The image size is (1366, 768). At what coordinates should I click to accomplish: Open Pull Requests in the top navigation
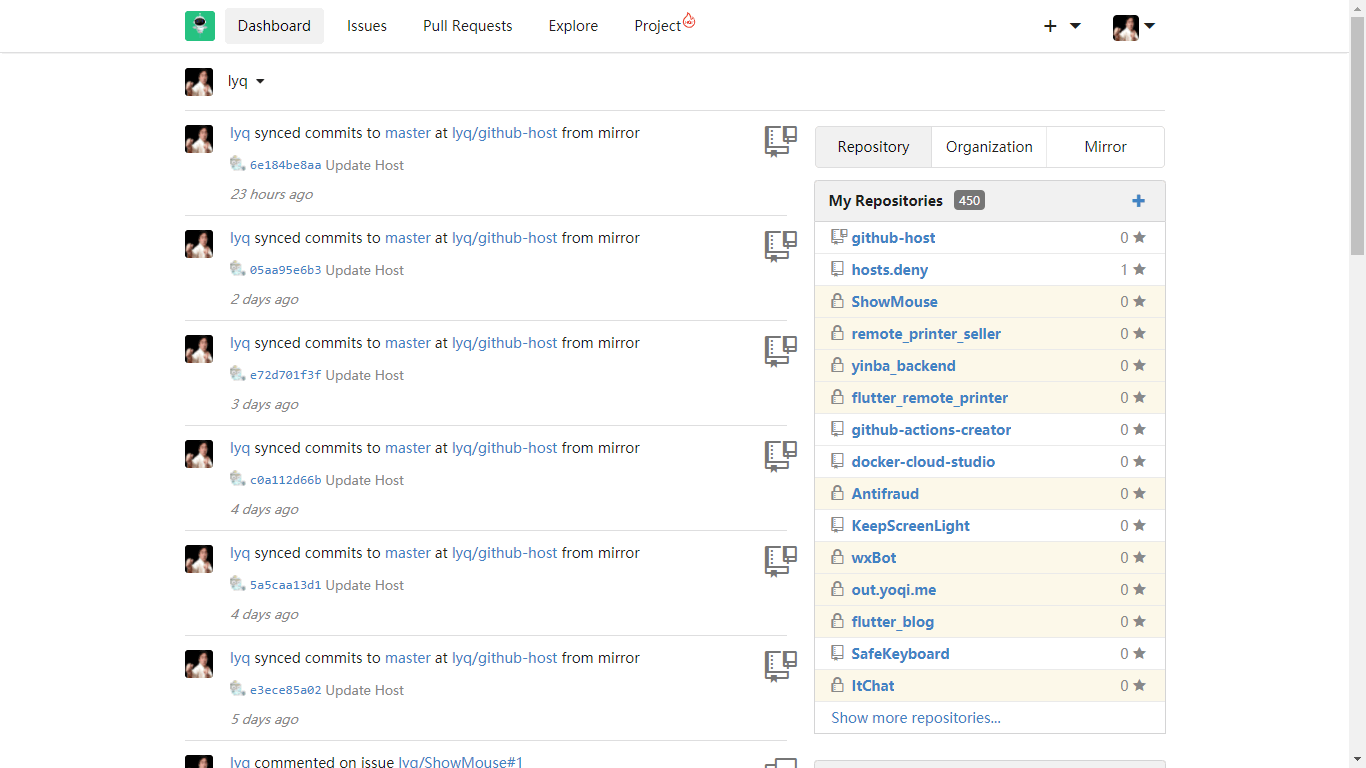(467, 26)
